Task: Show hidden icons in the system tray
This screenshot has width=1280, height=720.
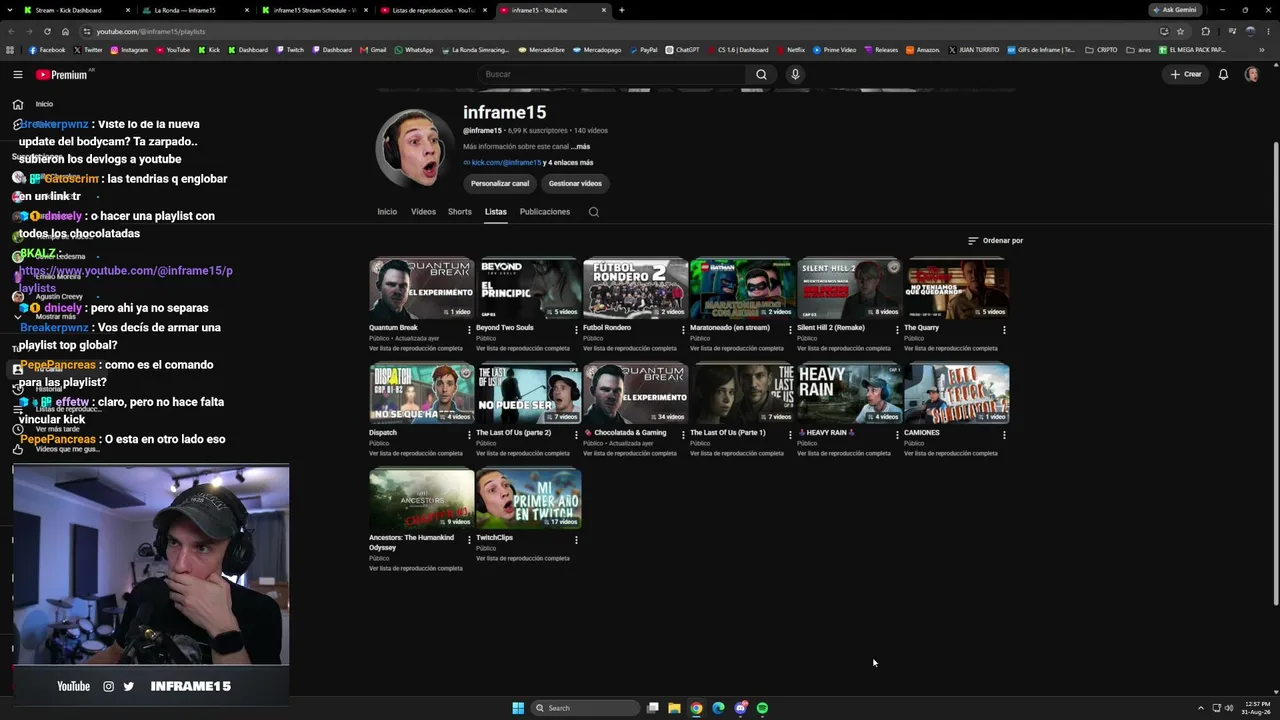Action: point(1201,708)
